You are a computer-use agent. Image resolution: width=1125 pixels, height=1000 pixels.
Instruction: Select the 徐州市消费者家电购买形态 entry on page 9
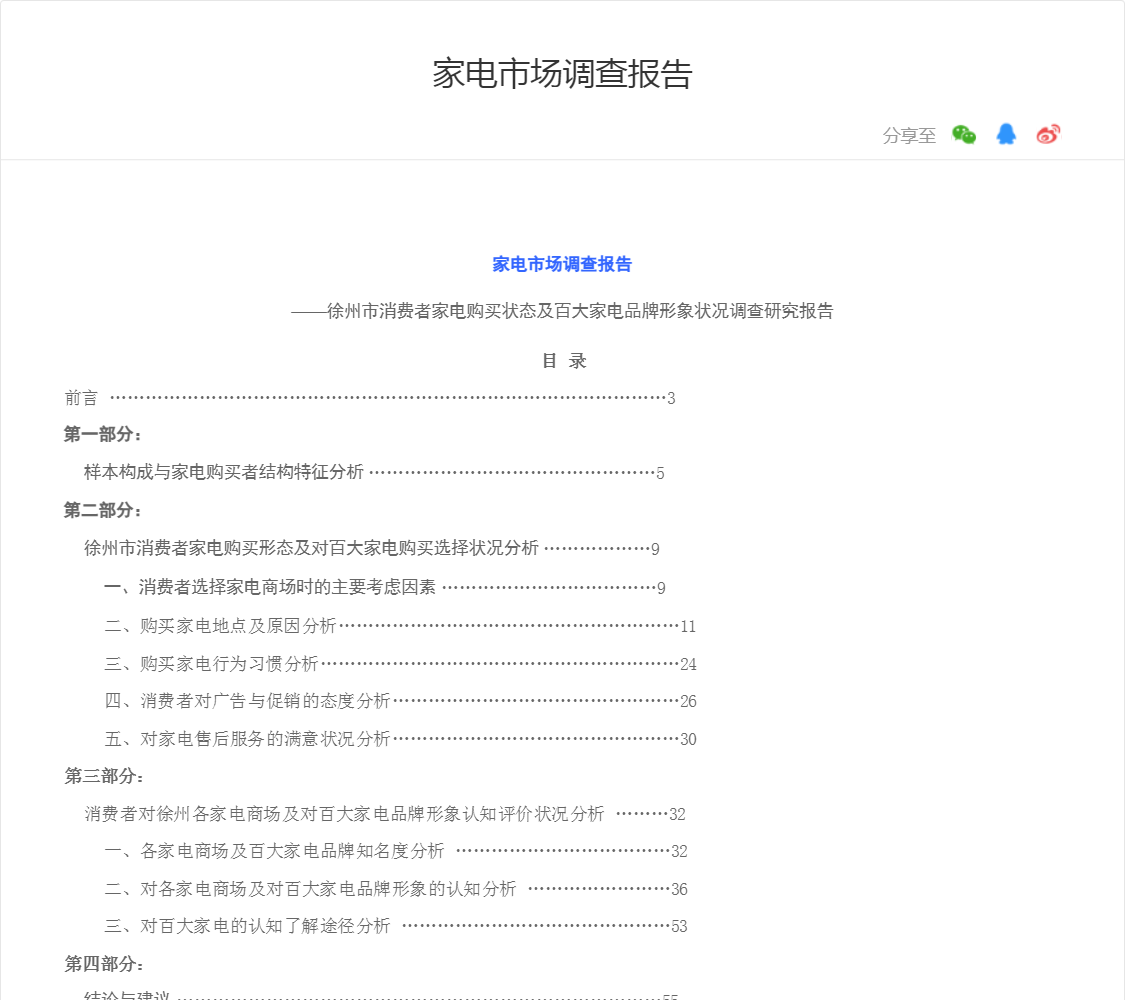click(372, 548)
